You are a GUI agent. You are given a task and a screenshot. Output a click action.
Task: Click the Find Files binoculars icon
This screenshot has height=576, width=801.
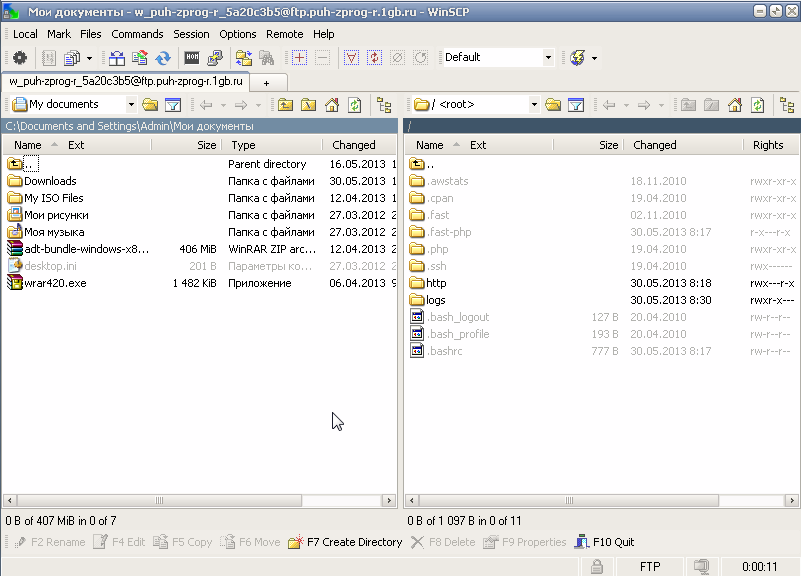point(267,58)
